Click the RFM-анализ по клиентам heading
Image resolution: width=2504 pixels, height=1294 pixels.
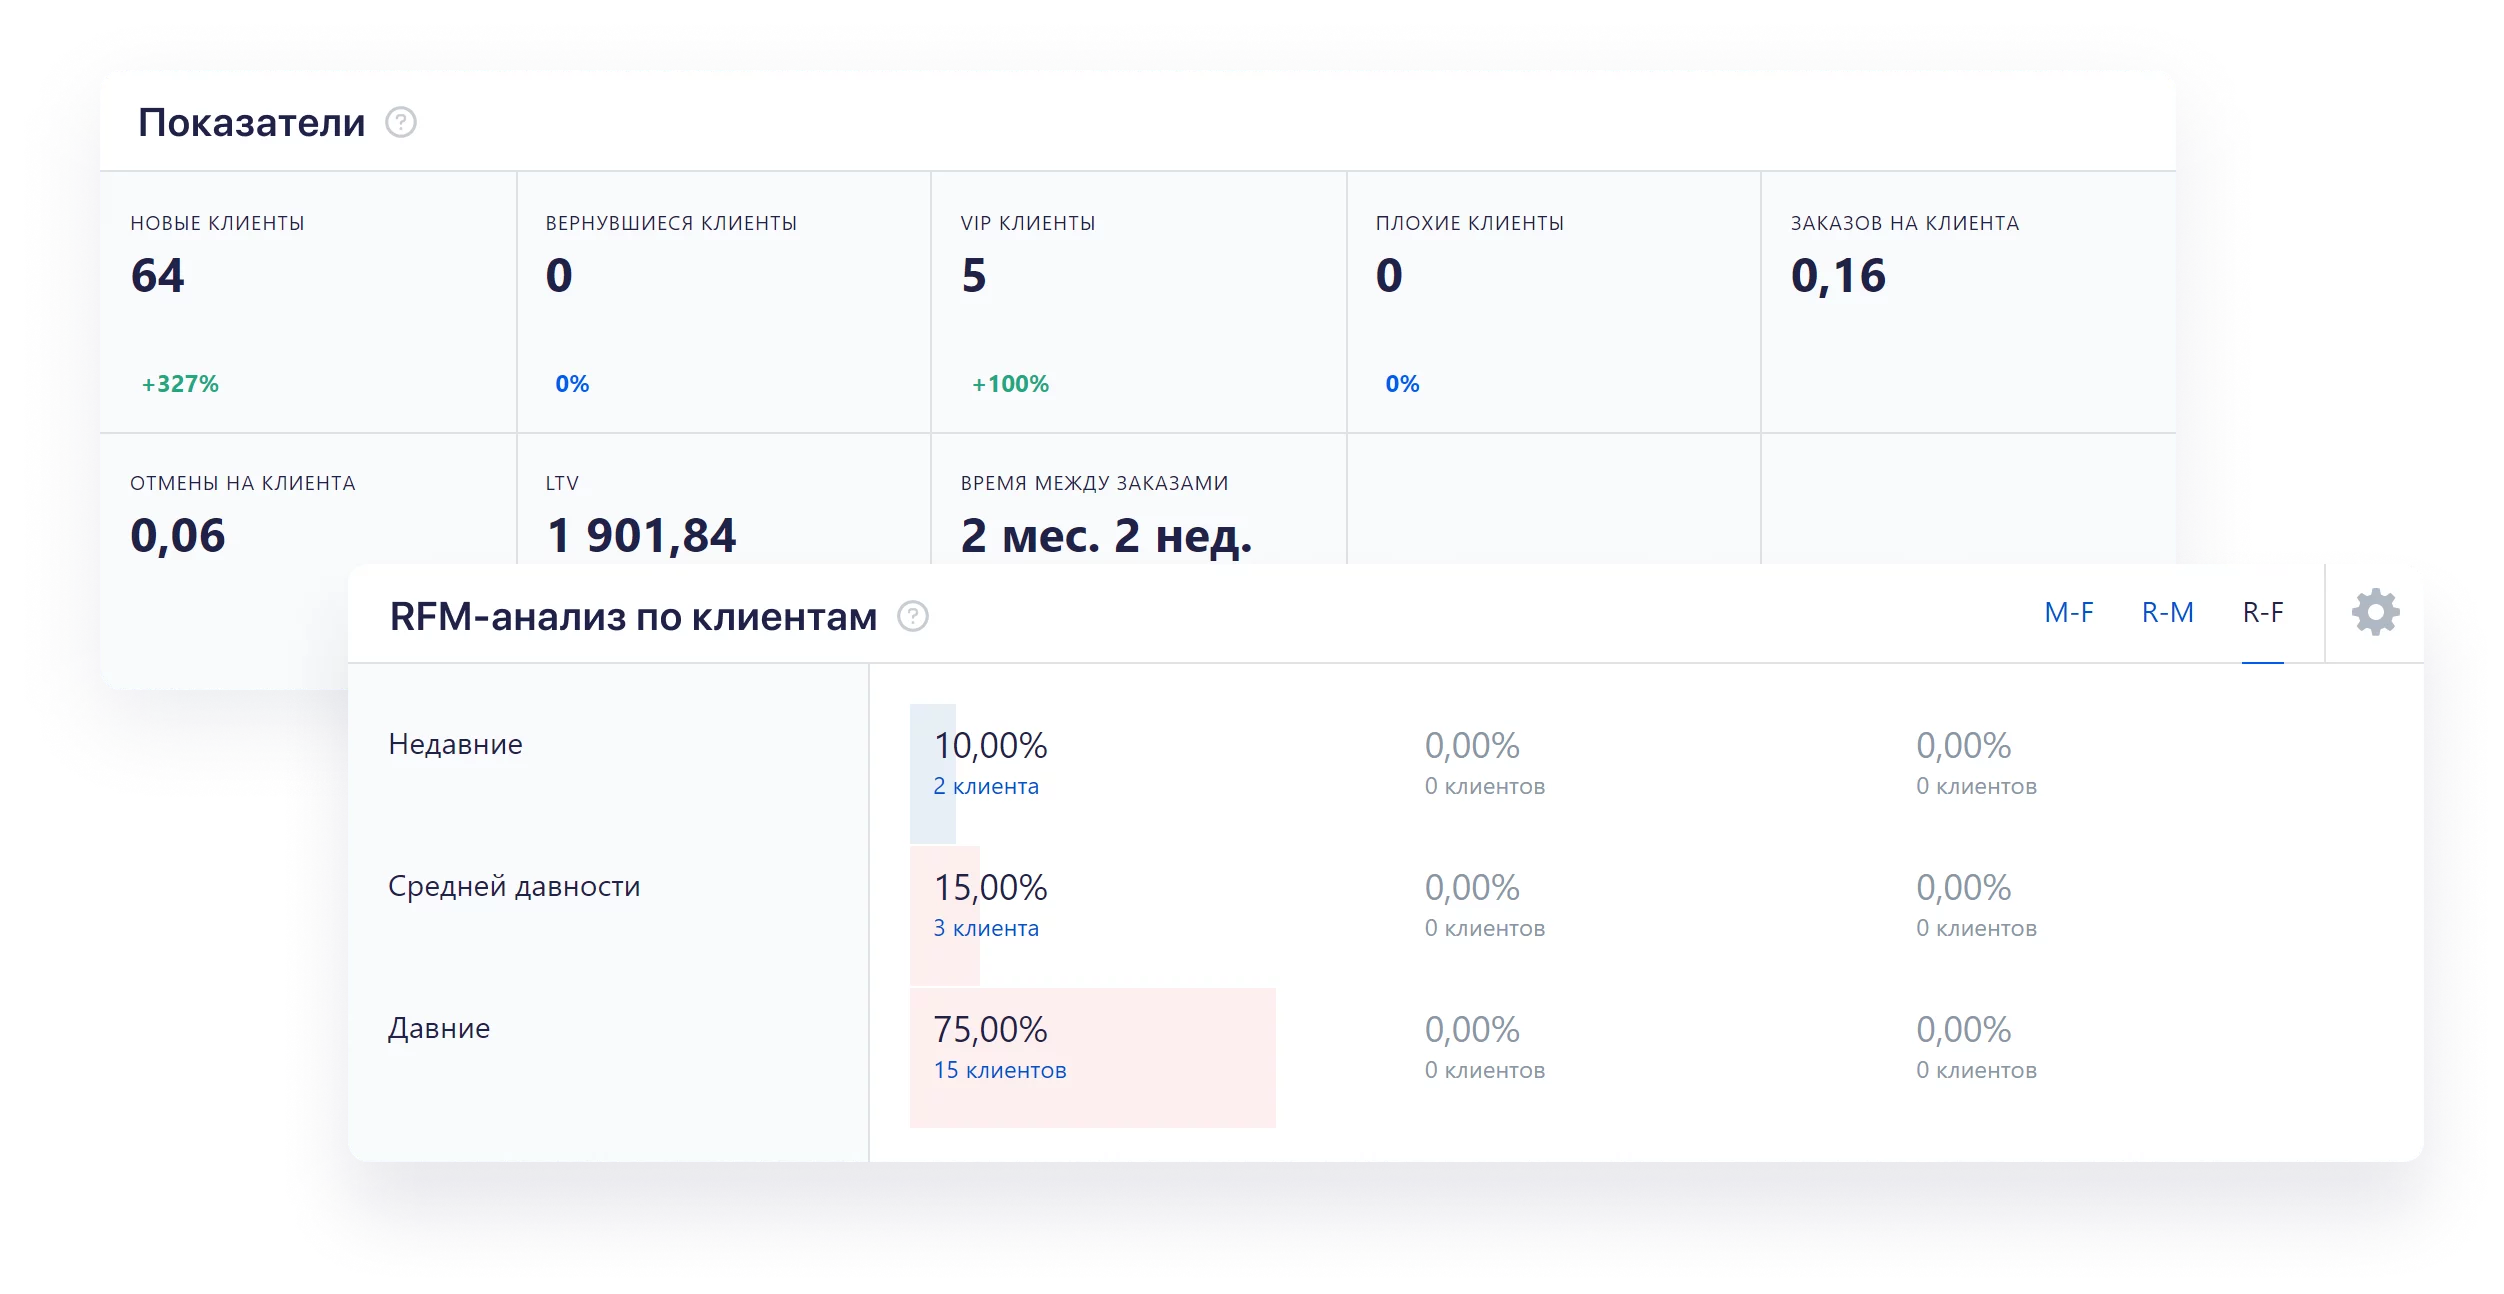(633, 617)
